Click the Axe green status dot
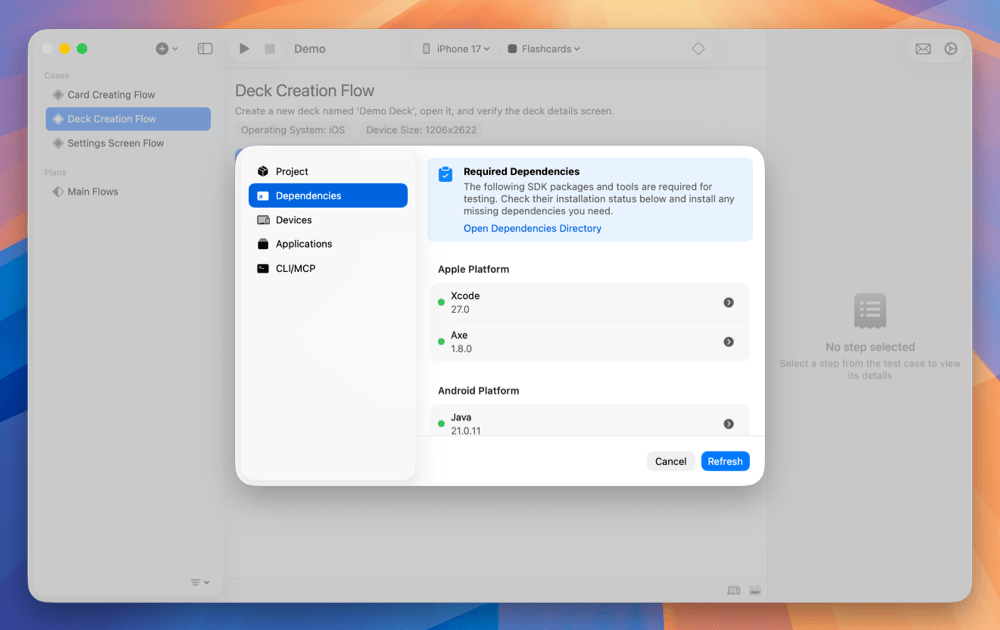Image resolution: width=1000 pixels, height=630 pixels. (x=441, y=342)
